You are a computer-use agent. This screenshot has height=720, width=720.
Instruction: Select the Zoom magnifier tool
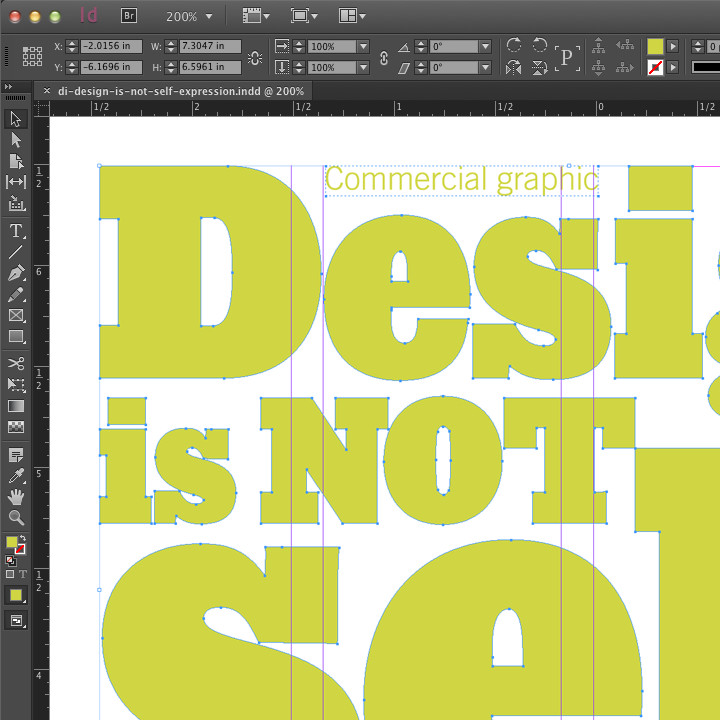coord(16,518)
